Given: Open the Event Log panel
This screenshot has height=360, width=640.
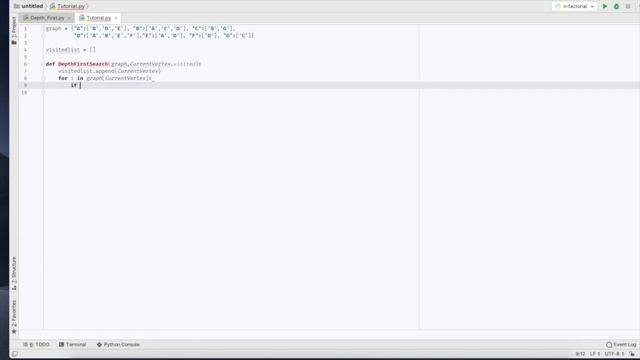Looking at the screenshot, I should pos(621,344).
